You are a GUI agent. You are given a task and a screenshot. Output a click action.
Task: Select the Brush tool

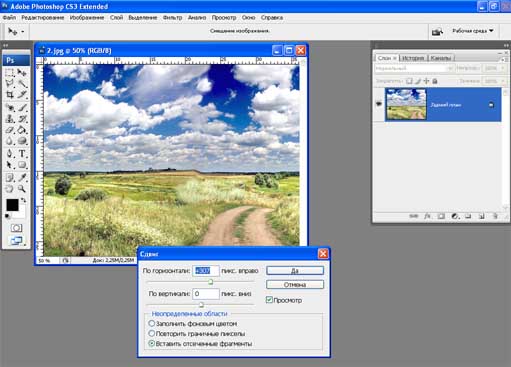coord(22,107)
